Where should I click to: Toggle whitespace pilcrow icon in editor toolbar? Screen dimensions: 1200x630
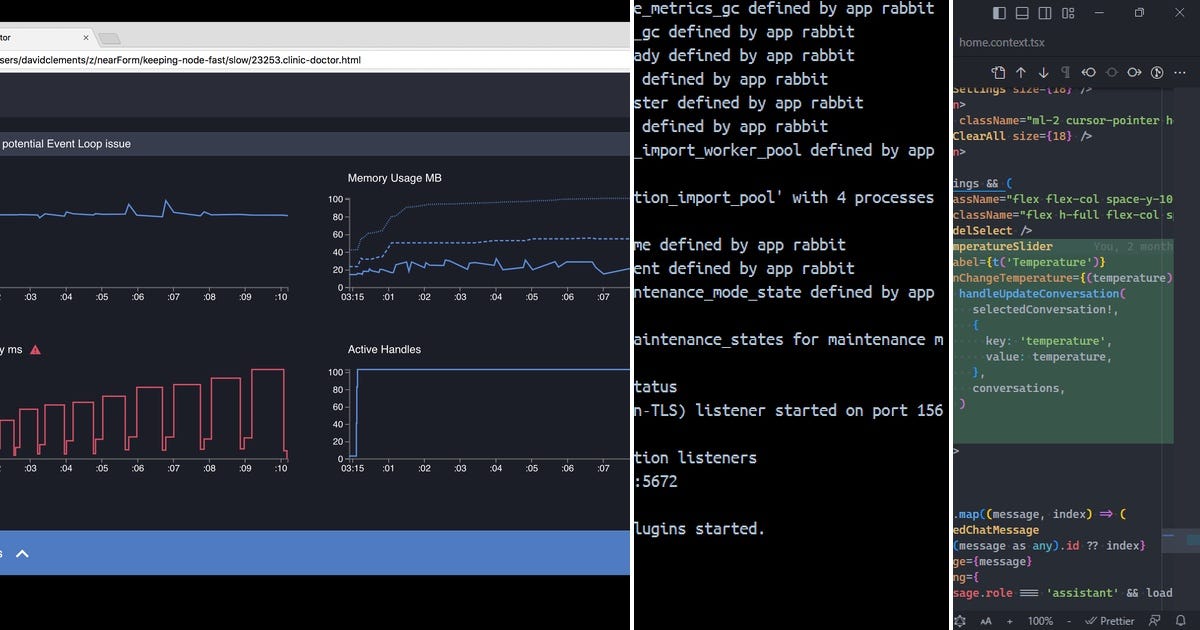tap(1065, 73)
